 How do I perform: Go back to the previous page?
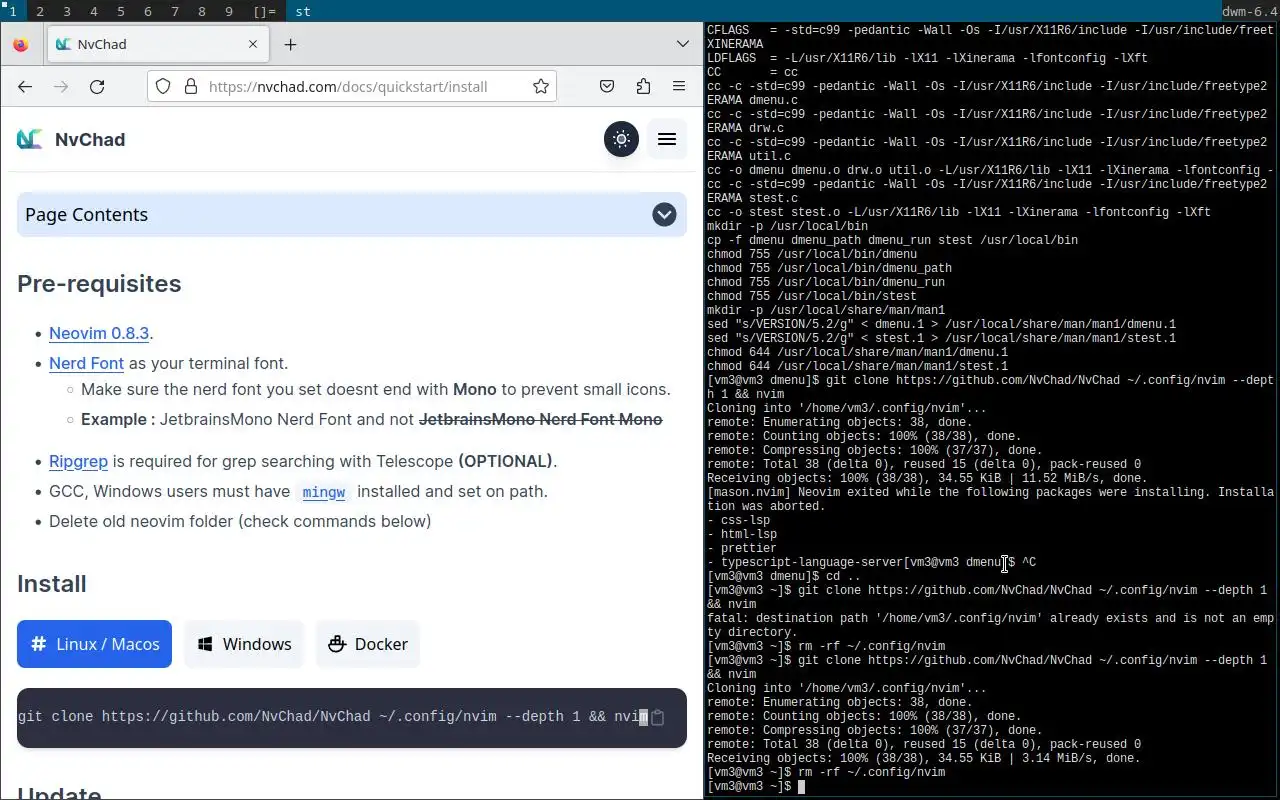(x=25, y=86)
